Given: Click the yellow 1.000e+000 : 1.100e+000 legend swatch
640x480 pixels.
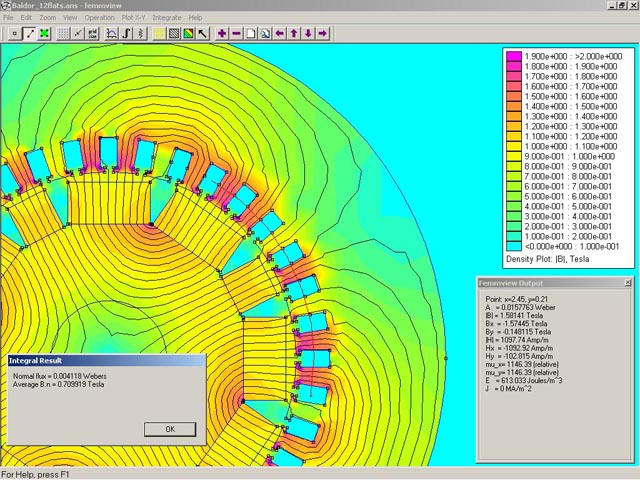Looking at the screenshot, I should (x=514, y=146).
